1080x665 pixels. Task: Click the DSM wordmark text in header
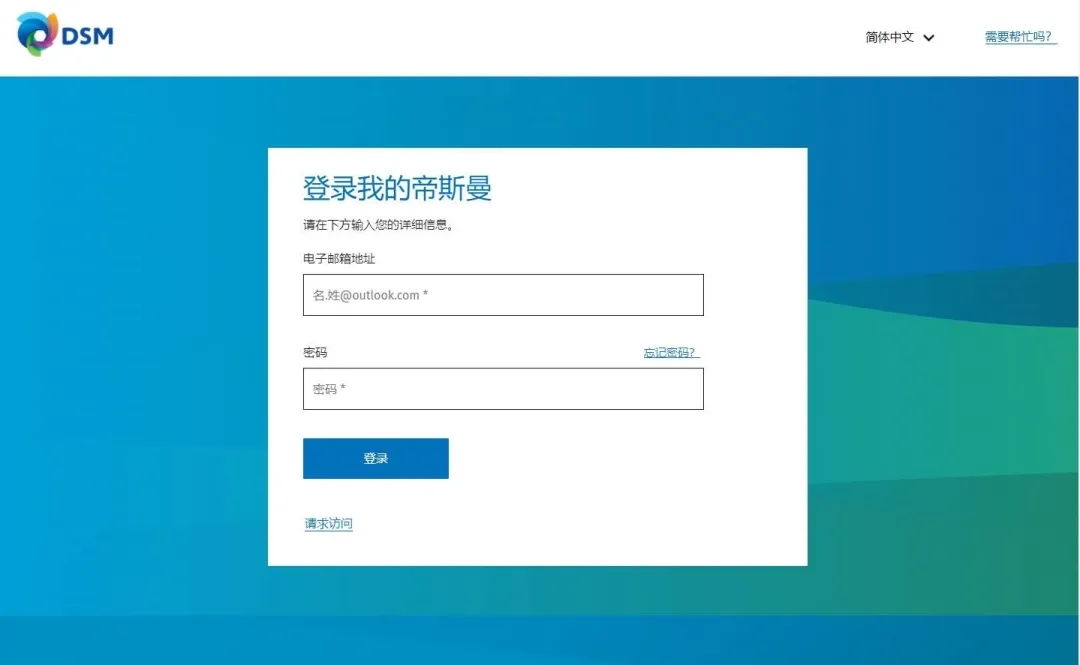coord(88,37)
